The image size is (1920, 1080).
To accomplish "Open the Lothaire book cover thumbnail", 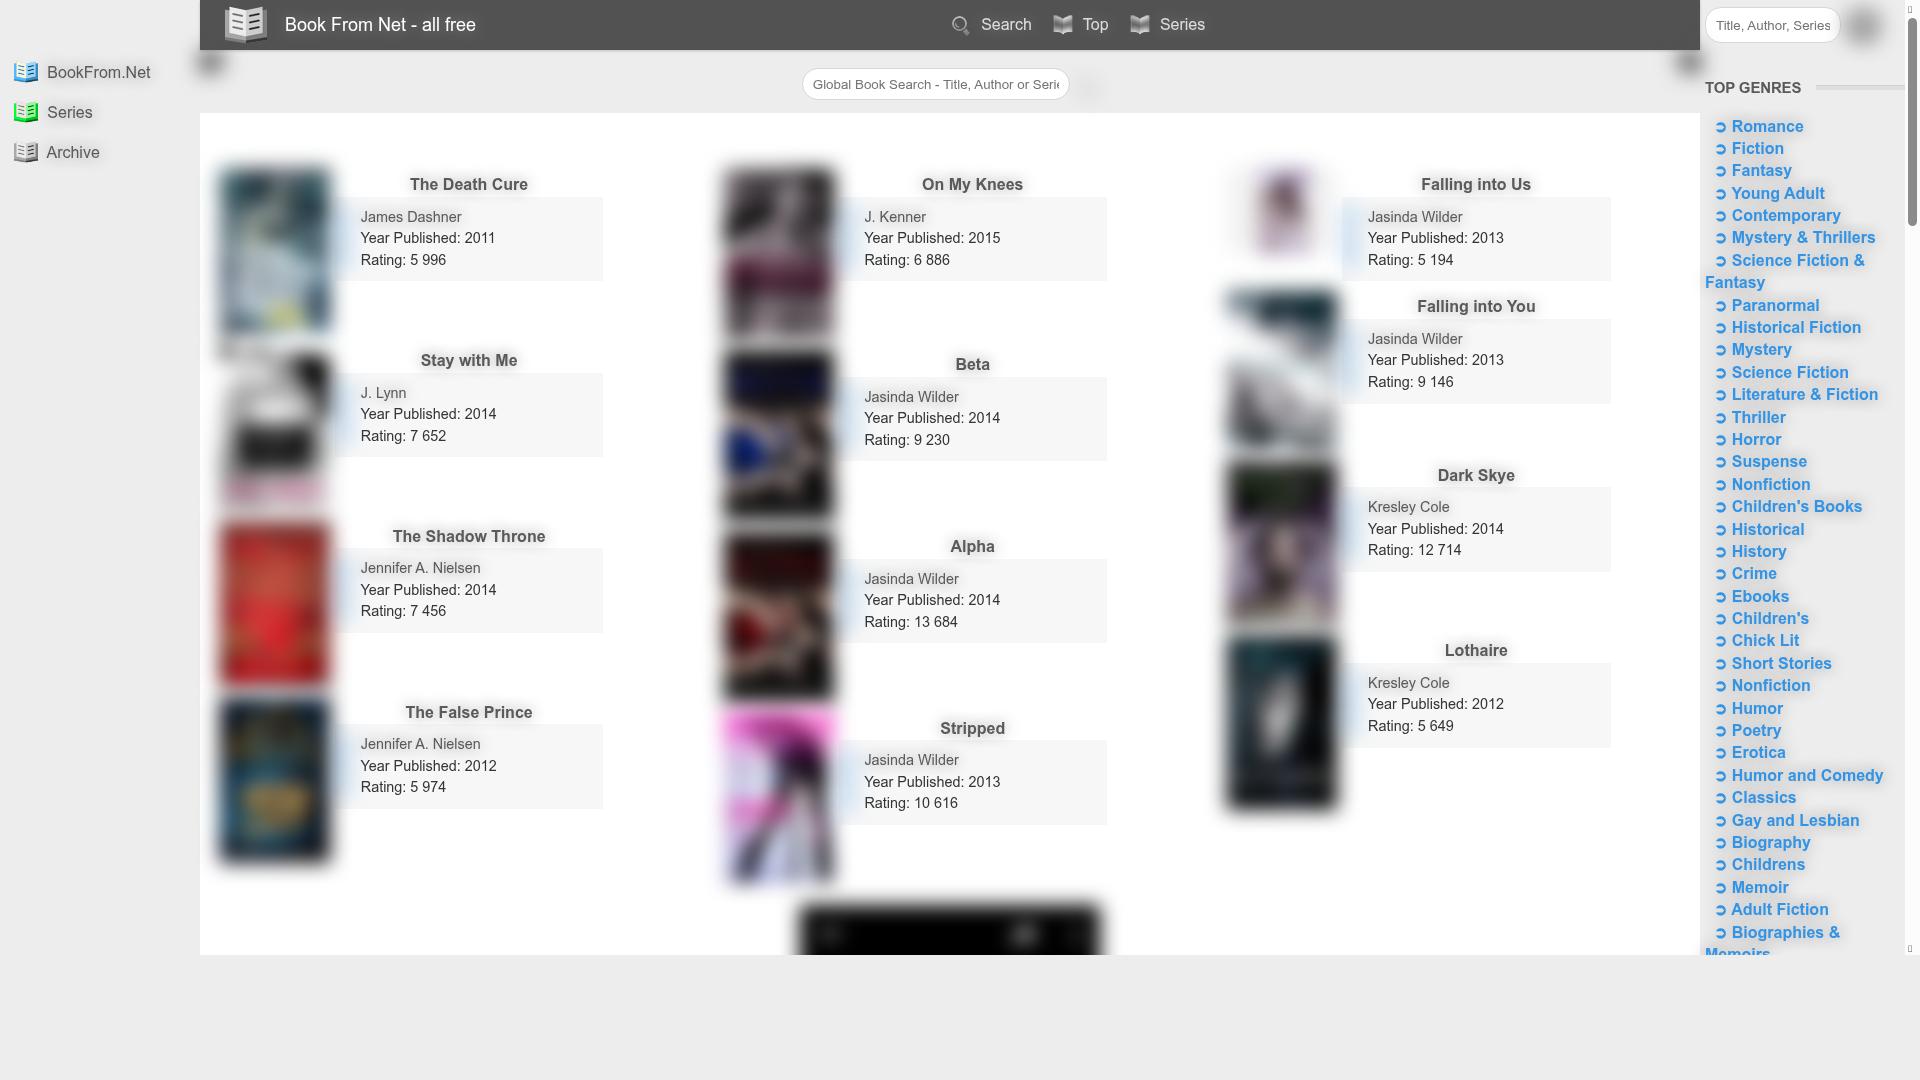I will [1281, 725].
